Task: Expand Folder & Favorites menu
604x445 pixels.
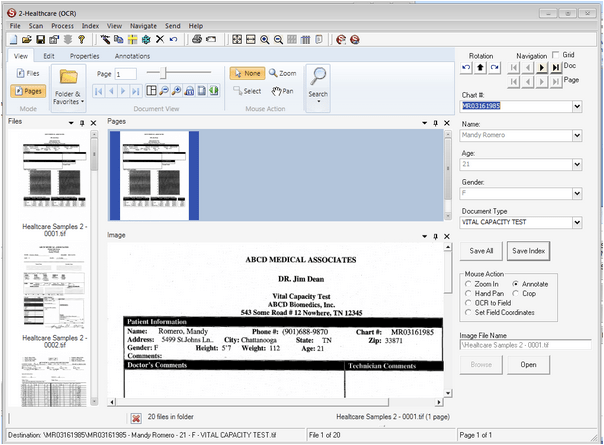Action: pos(68,87)
